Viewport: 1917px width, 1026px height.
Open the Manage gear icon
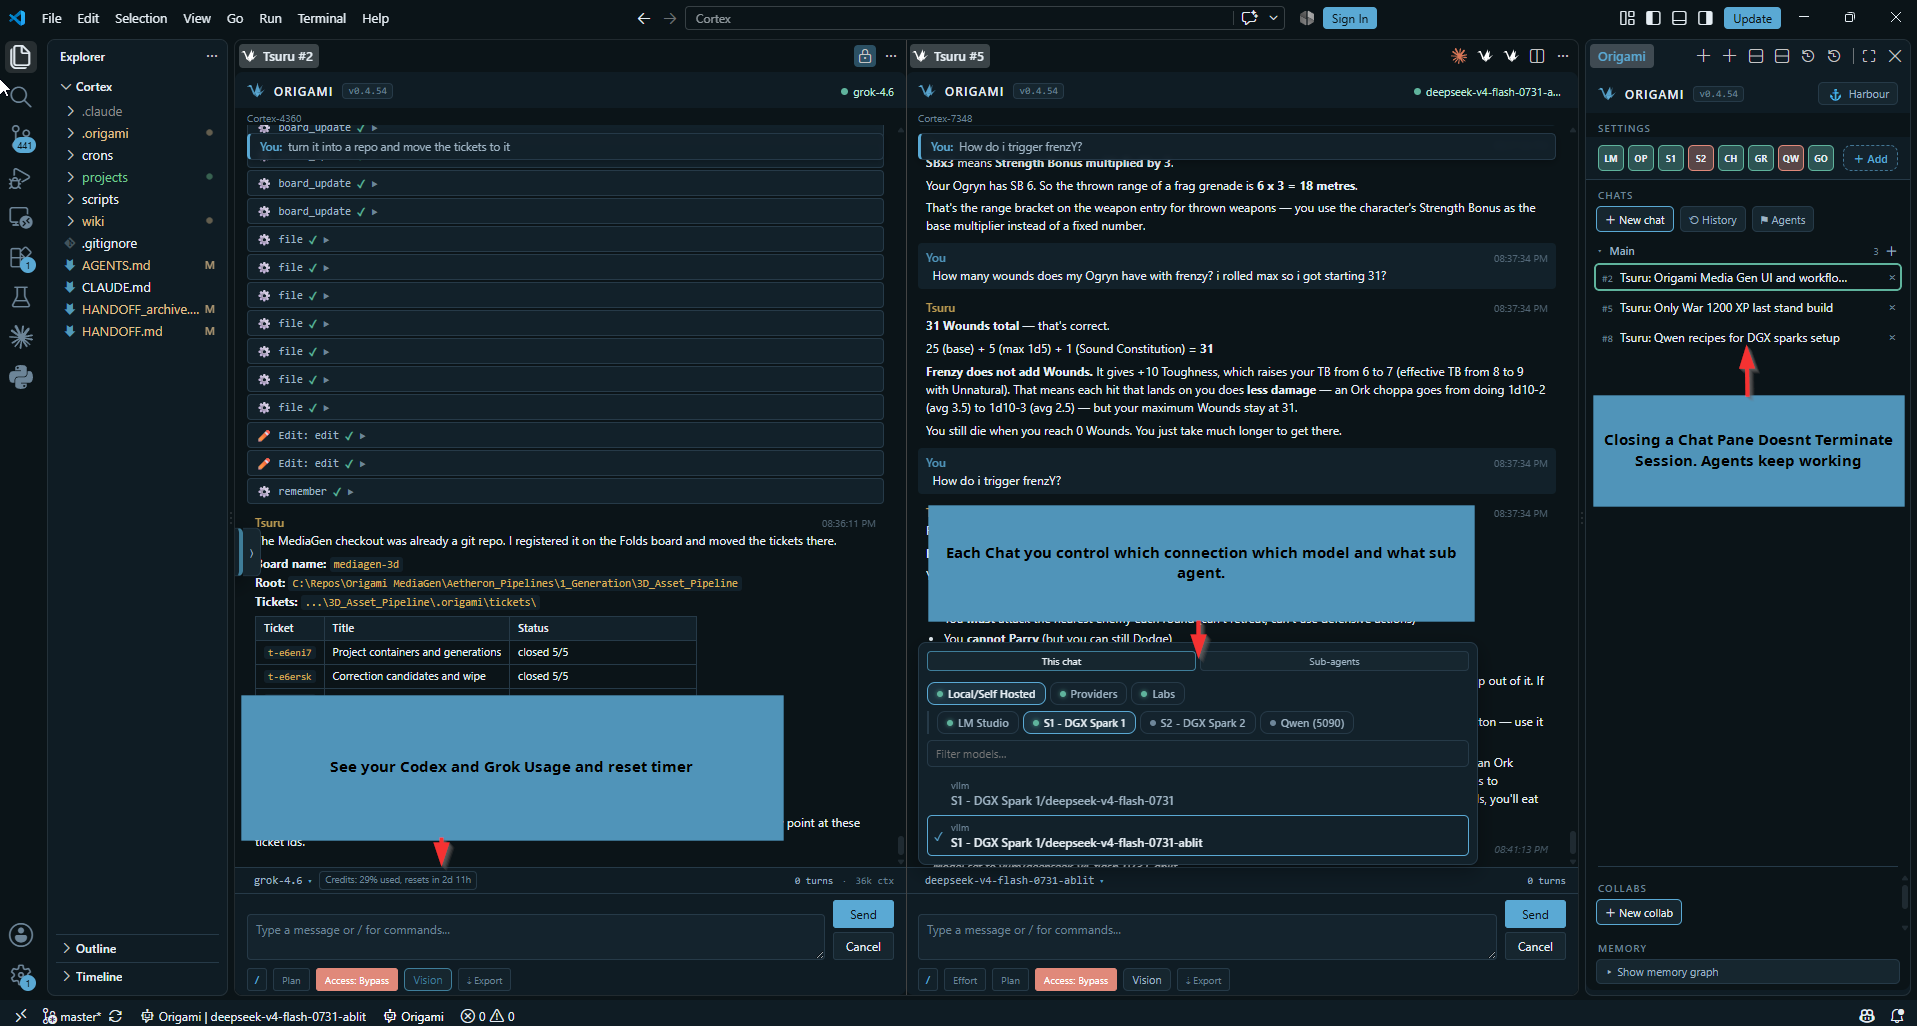21,976
